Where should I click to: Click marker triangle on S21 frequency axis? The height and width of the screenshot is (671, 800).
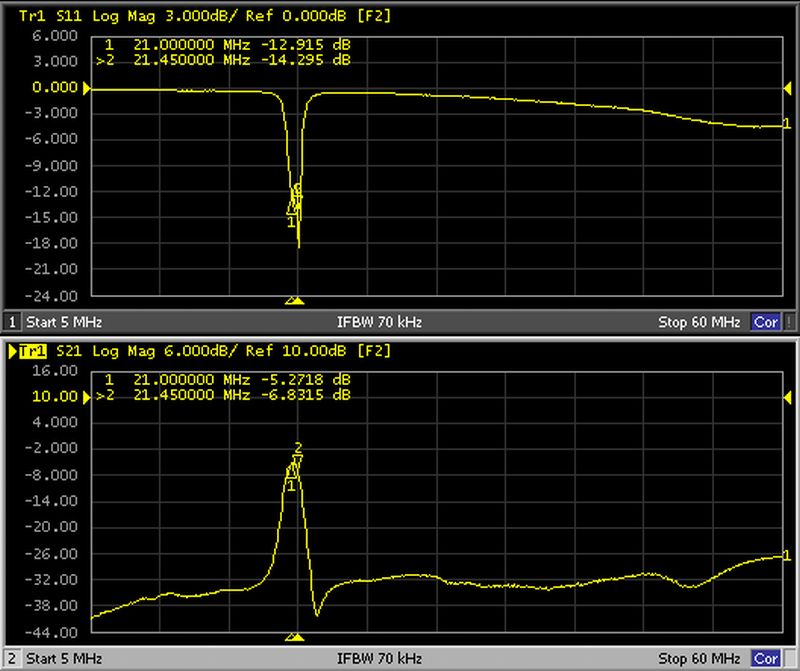[x=294, y=636]
